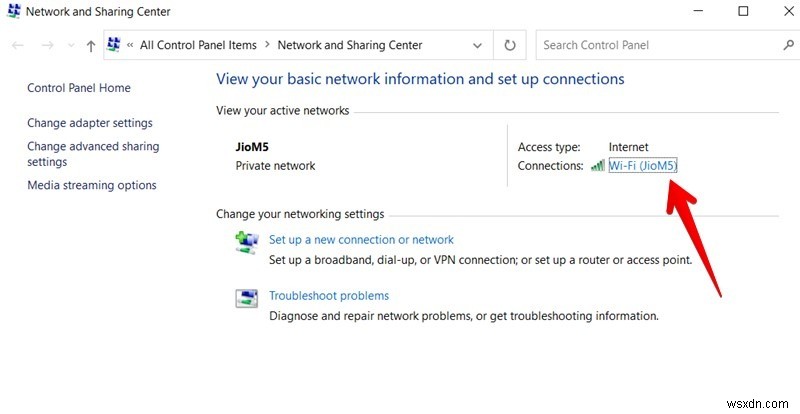Open Media streaming options
Screen dimensions: 800x414
[x=92, y=185]
